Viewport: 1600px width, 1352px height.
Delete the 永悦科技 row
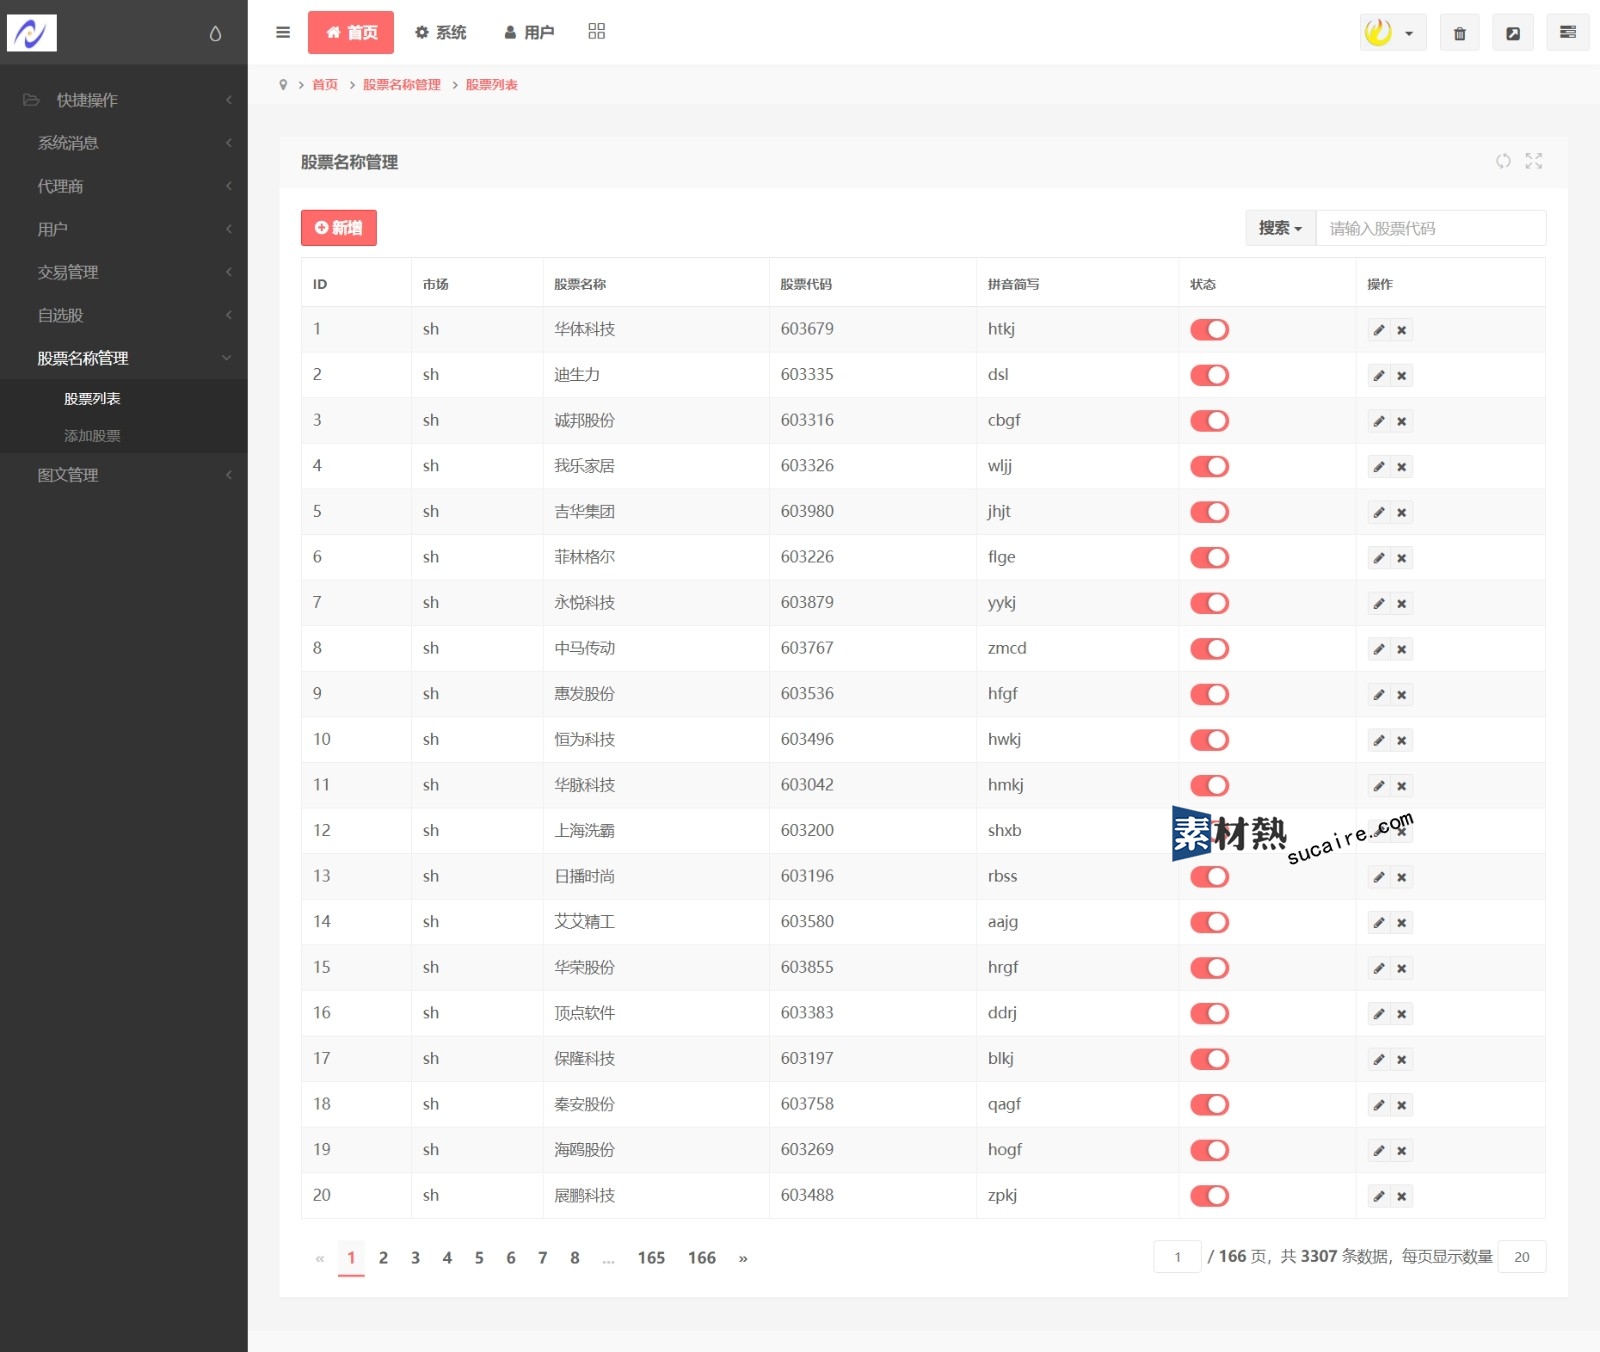(x=1402, y=604)
